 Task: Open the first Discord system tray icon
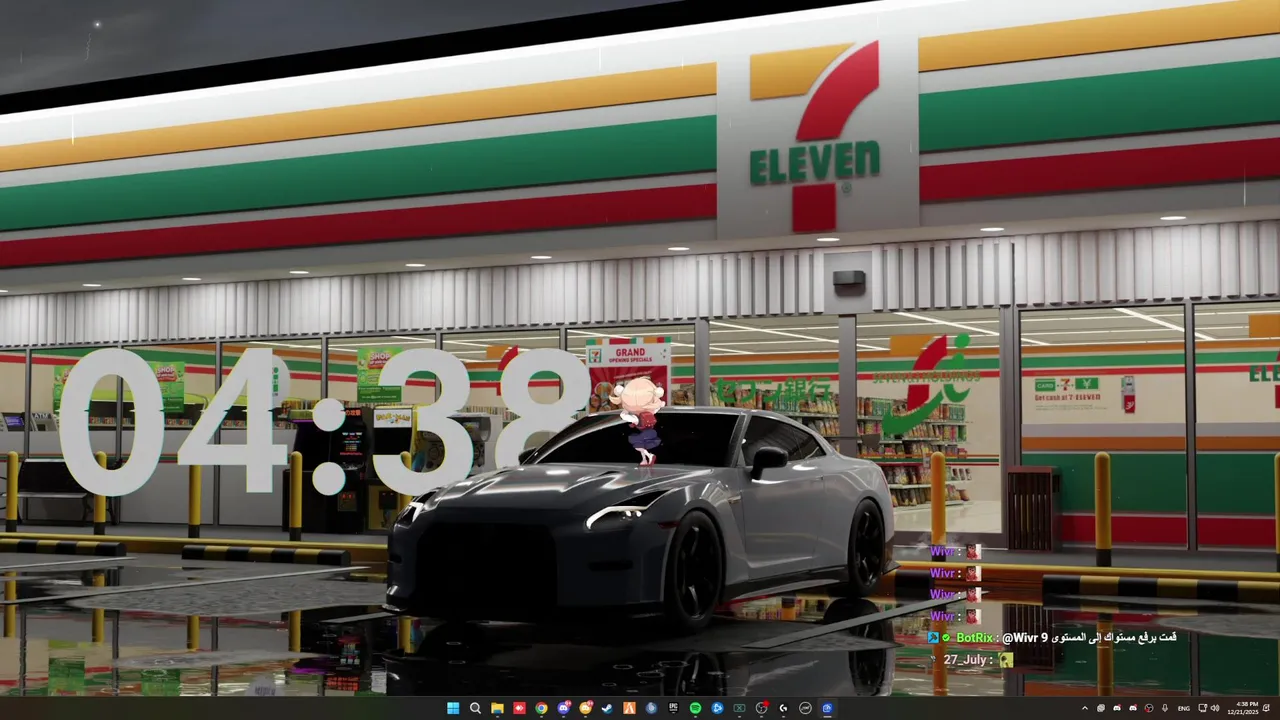tap(1117, 708)
